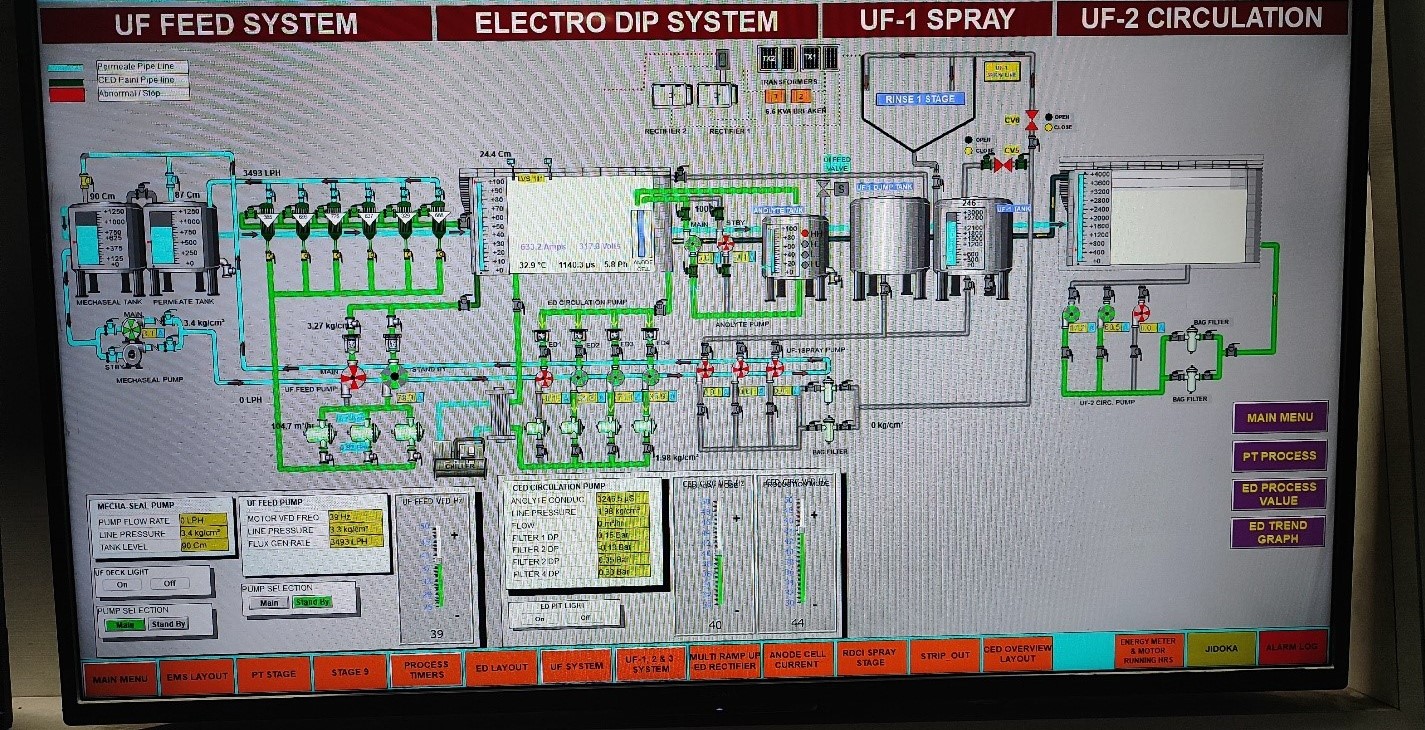Switch to Process Timers page
This screenshot has width=1425, height=730.
(425, 668)
